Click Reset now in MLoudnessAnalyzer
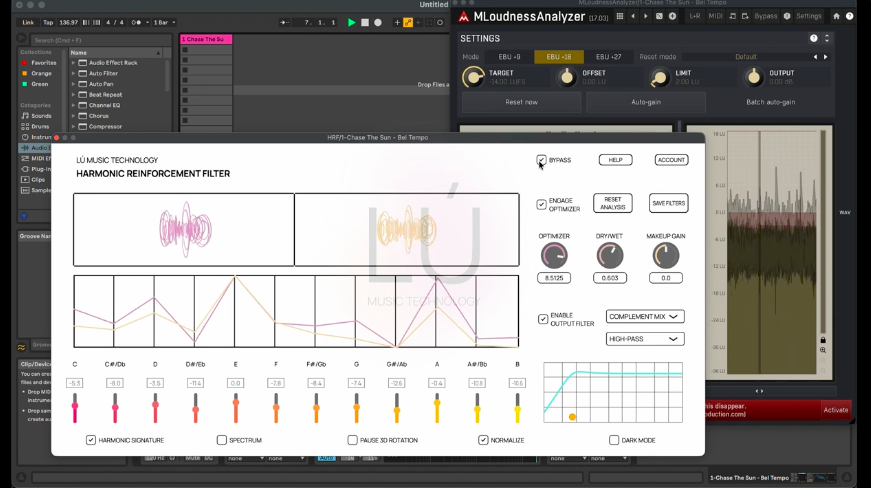The width and height of the screenshot is (871, 488). 522,102
